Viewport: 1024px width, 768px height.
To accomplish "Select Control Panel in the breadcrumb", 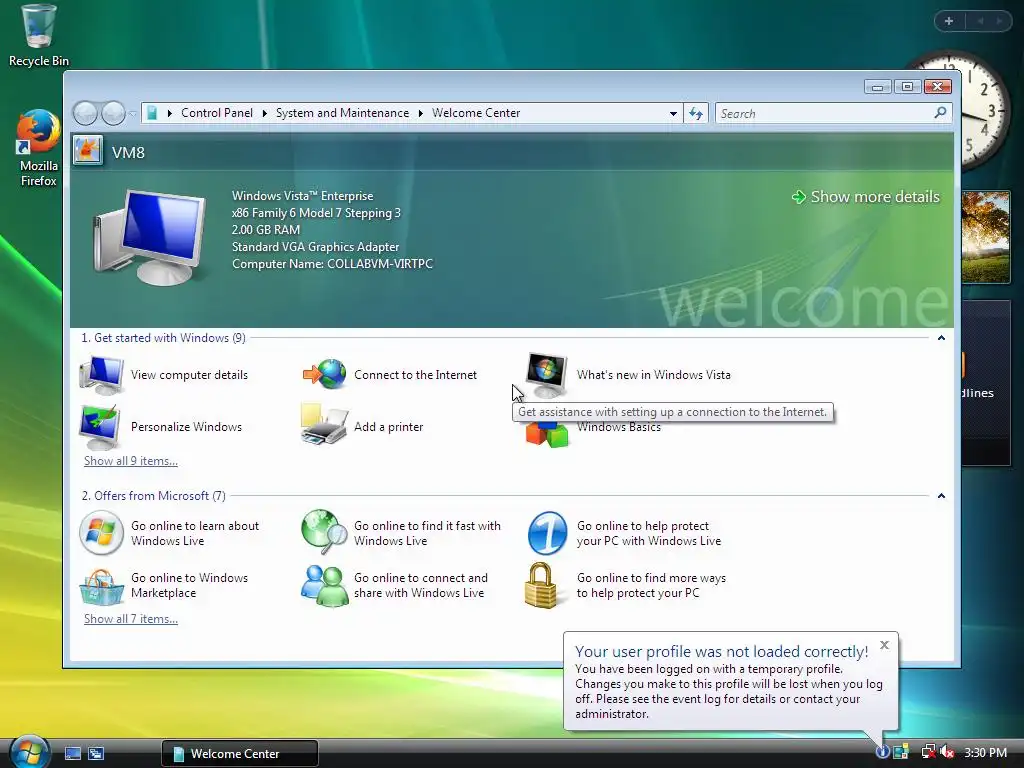I will tap(217, 113).
